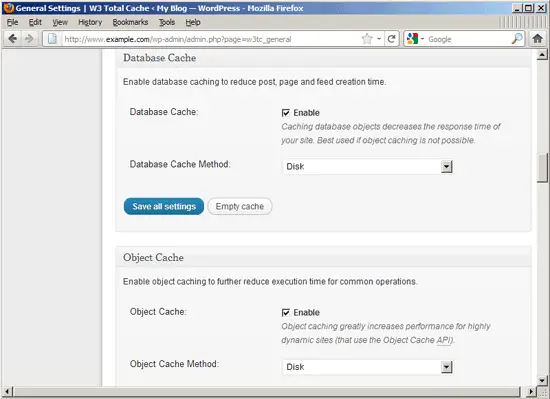This screenshot has width=550, height=399.
Task: Click the search magnifier icon
Action: [x=517, y=39]
